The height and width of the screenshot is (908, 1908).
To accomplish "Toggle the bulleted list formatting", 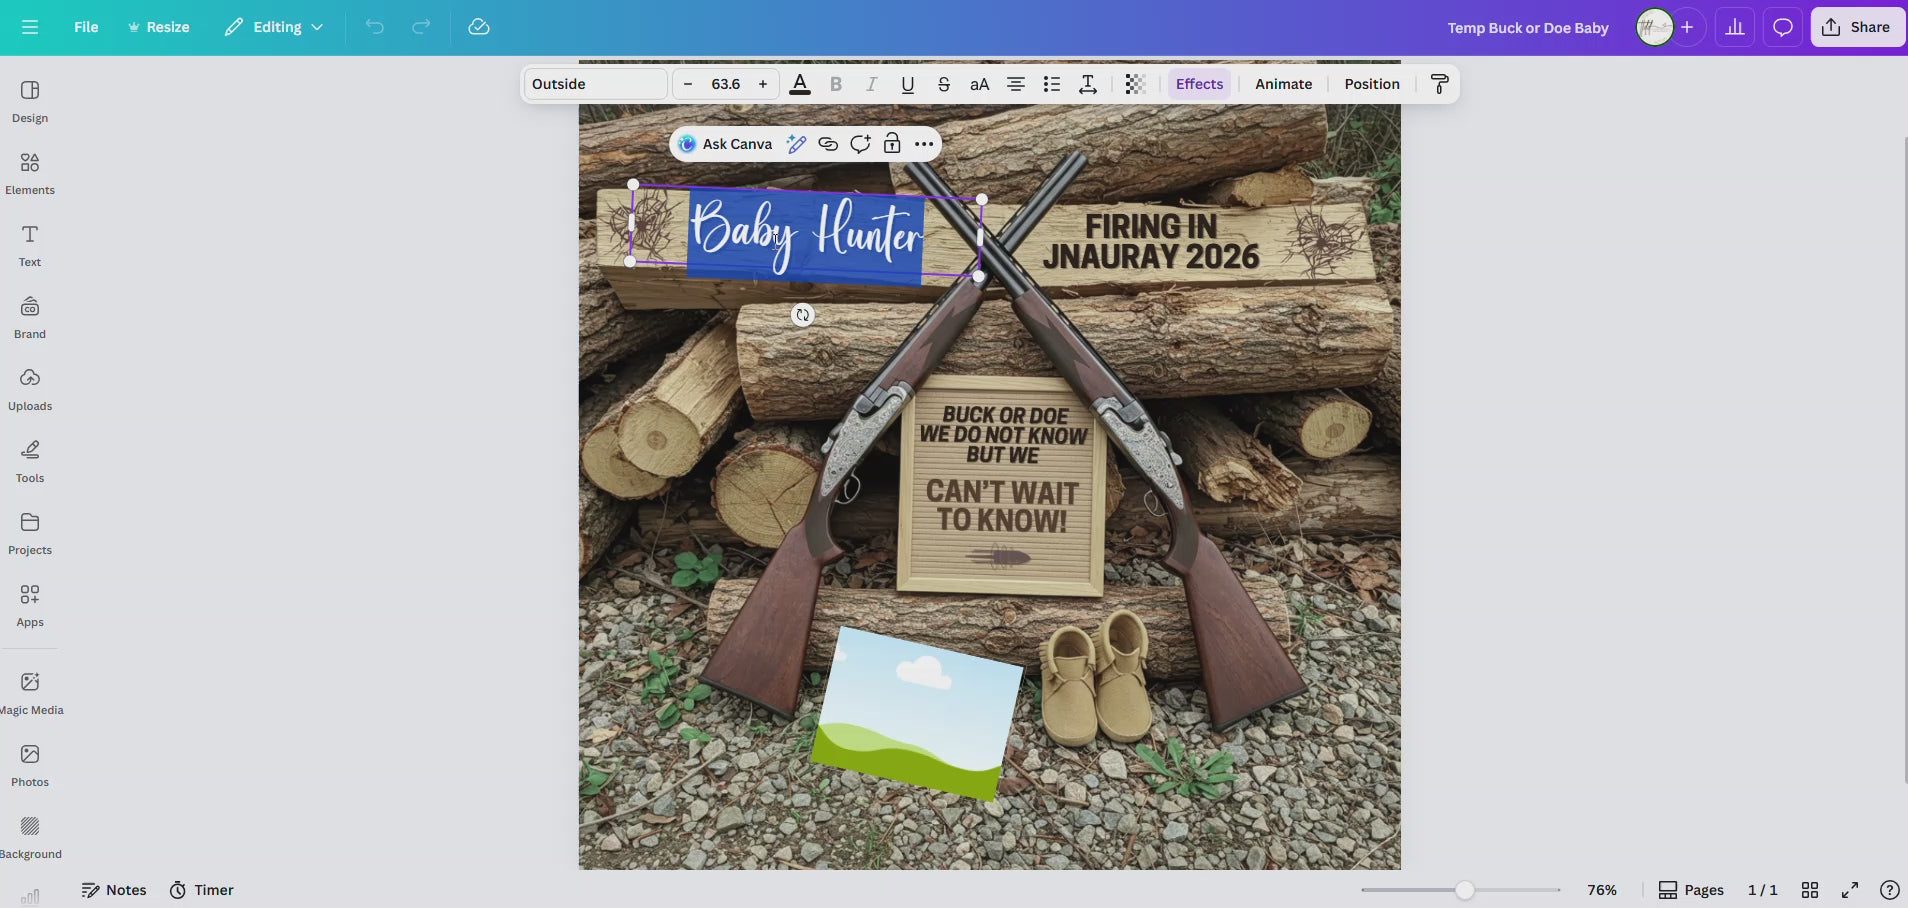I will [1052, 84].
